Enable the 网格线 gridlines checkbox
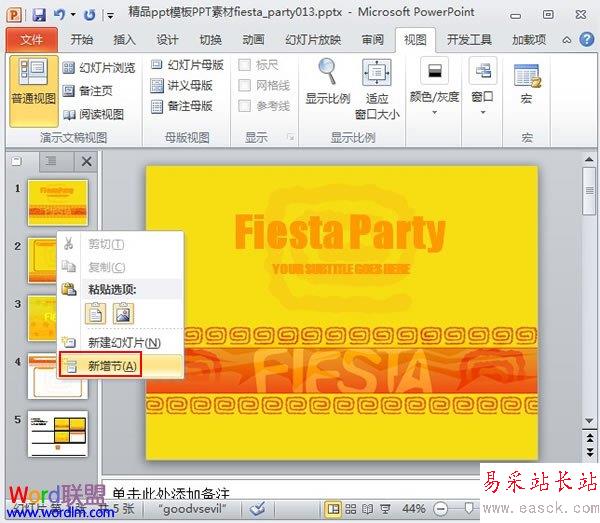Image resolution: width=600 pixels, height=523 pixels. (x=245, y=85)
